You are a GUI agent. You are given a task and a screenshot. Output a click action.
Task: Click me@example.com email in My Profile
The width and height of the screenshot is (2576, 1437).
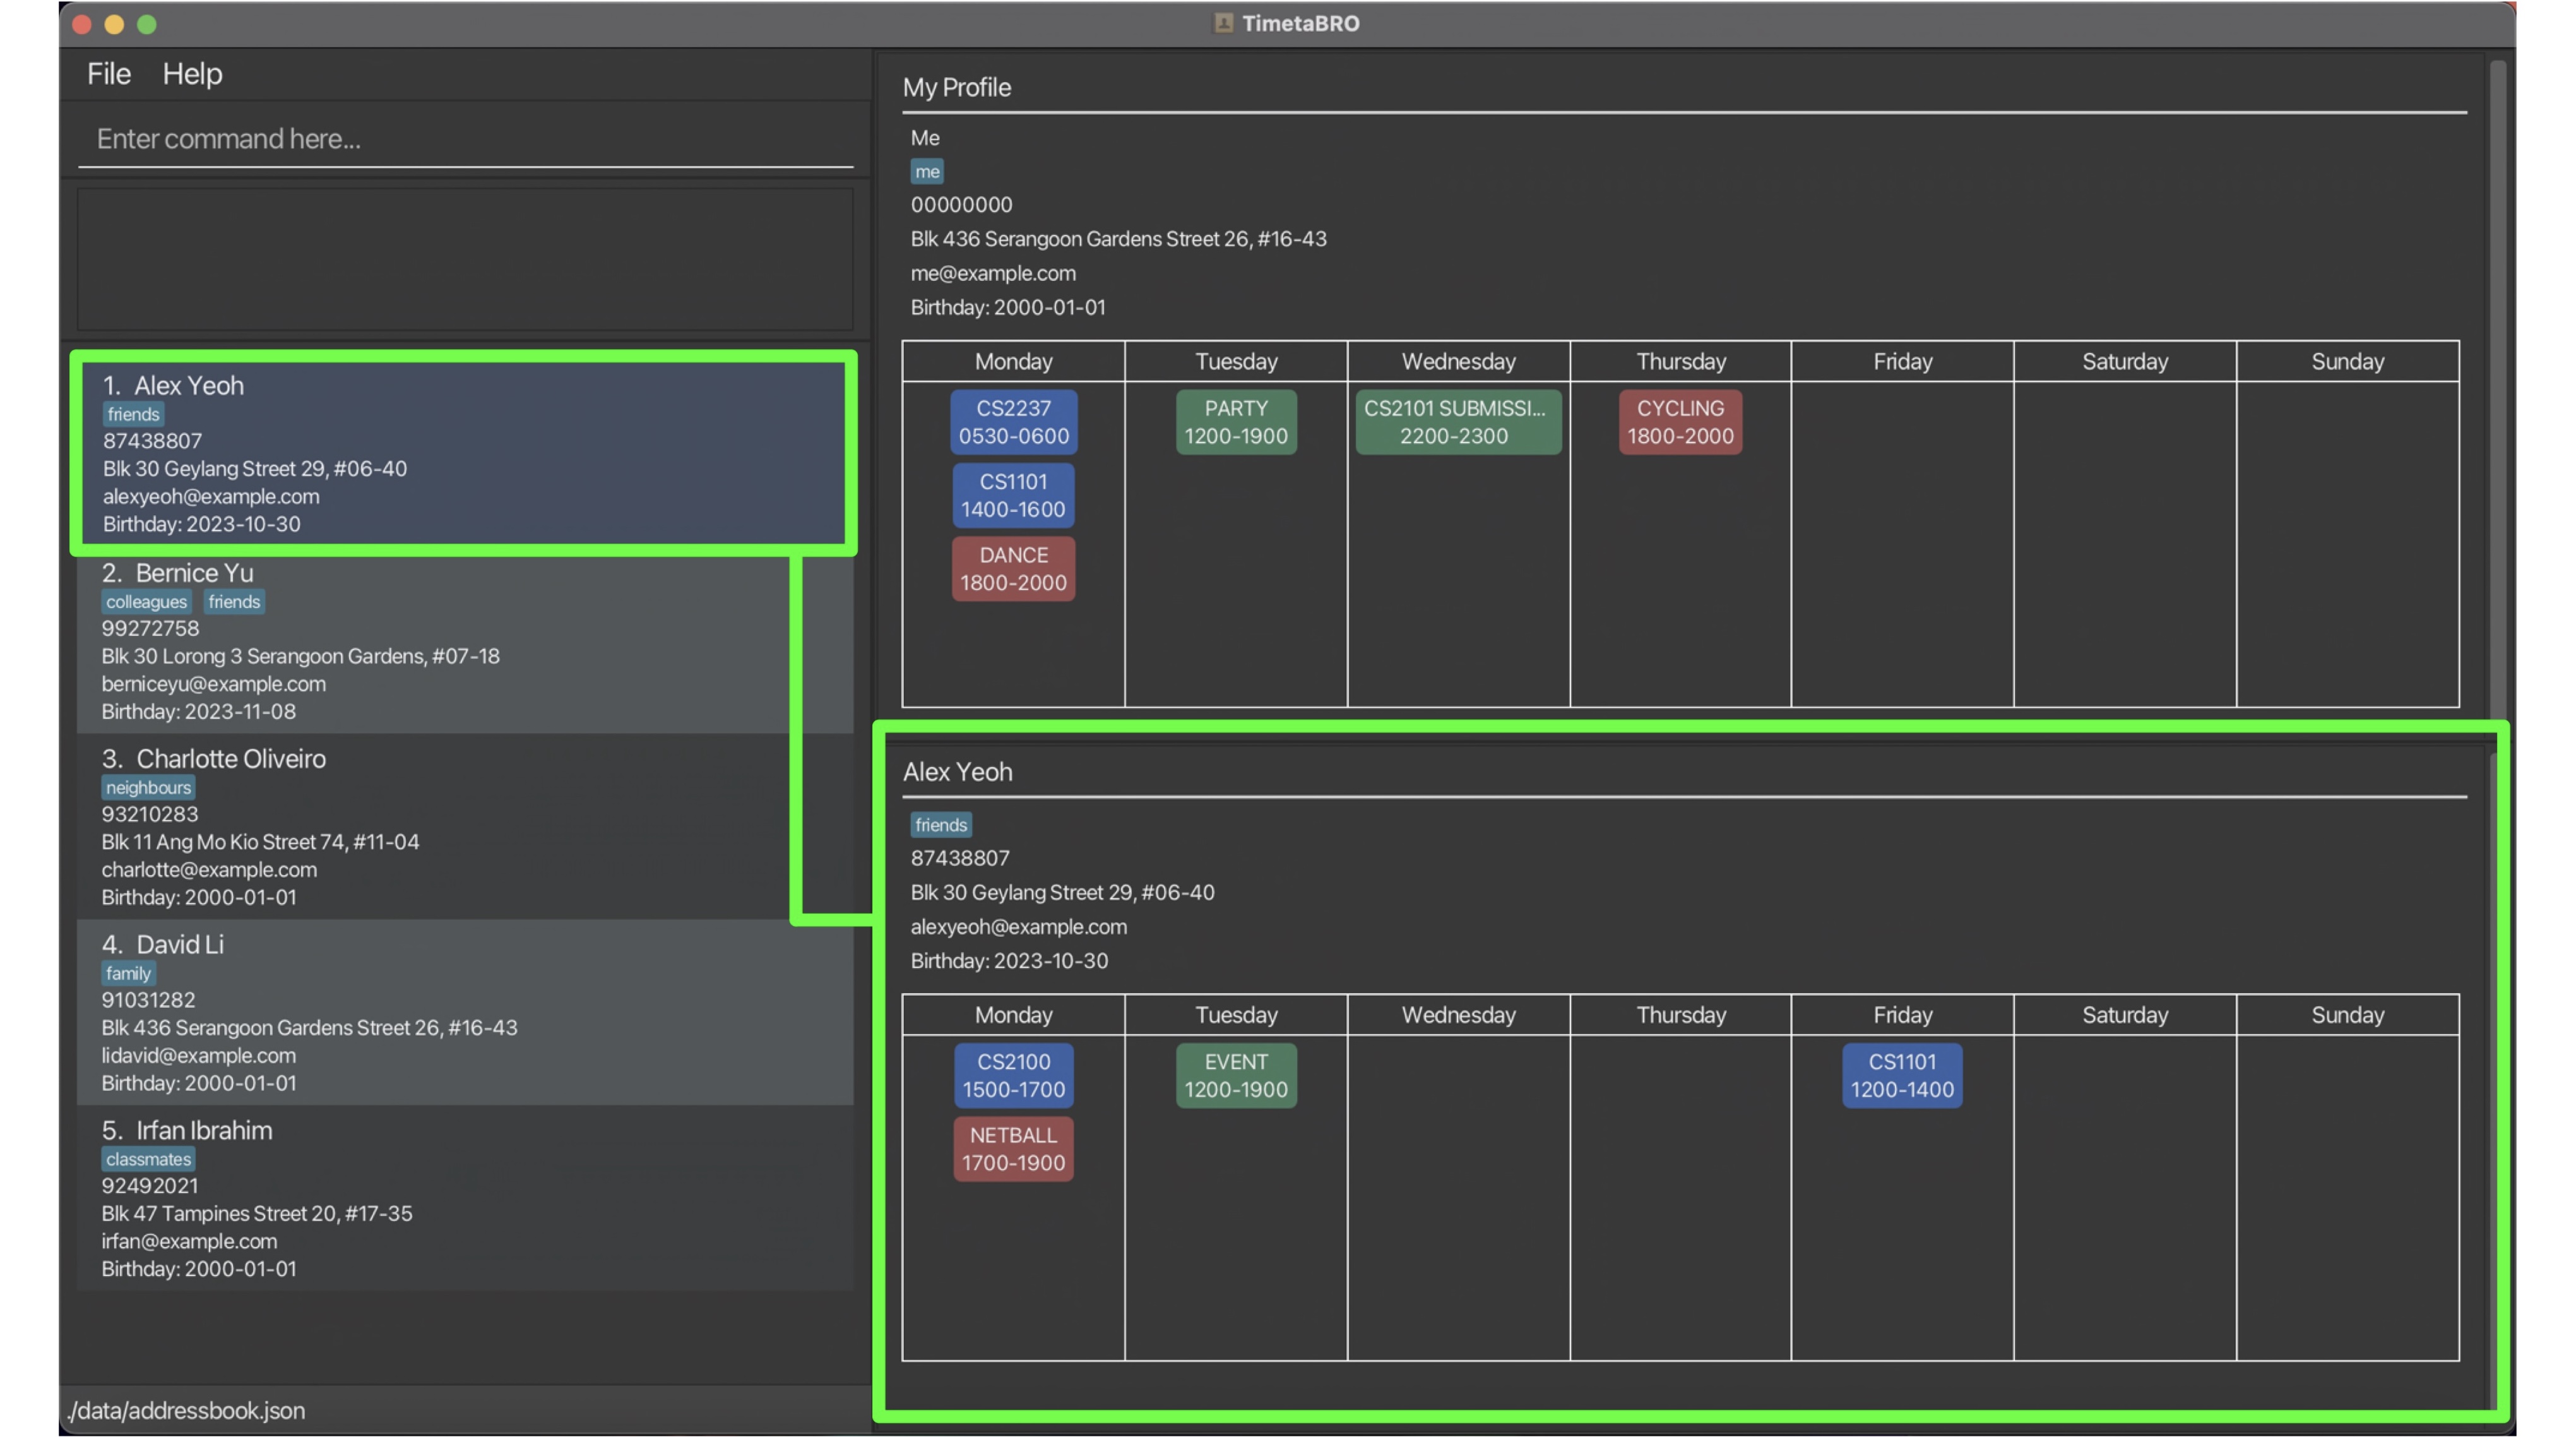click(993, 273)
